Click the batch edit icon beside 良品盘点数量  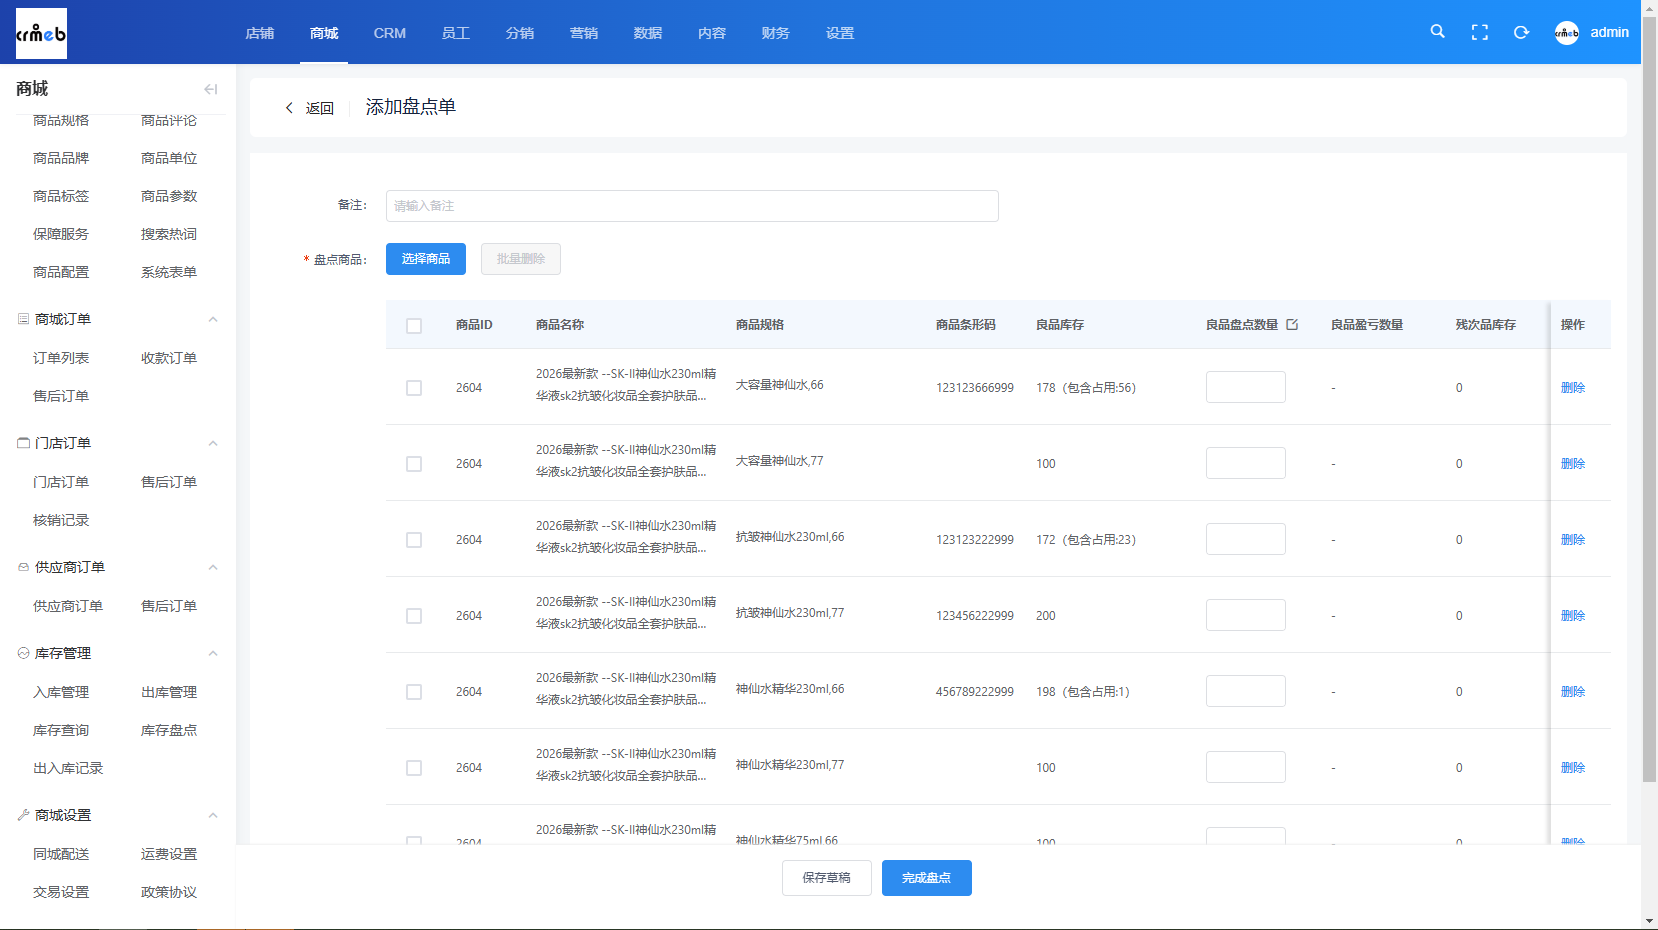tap(1292, 324)
